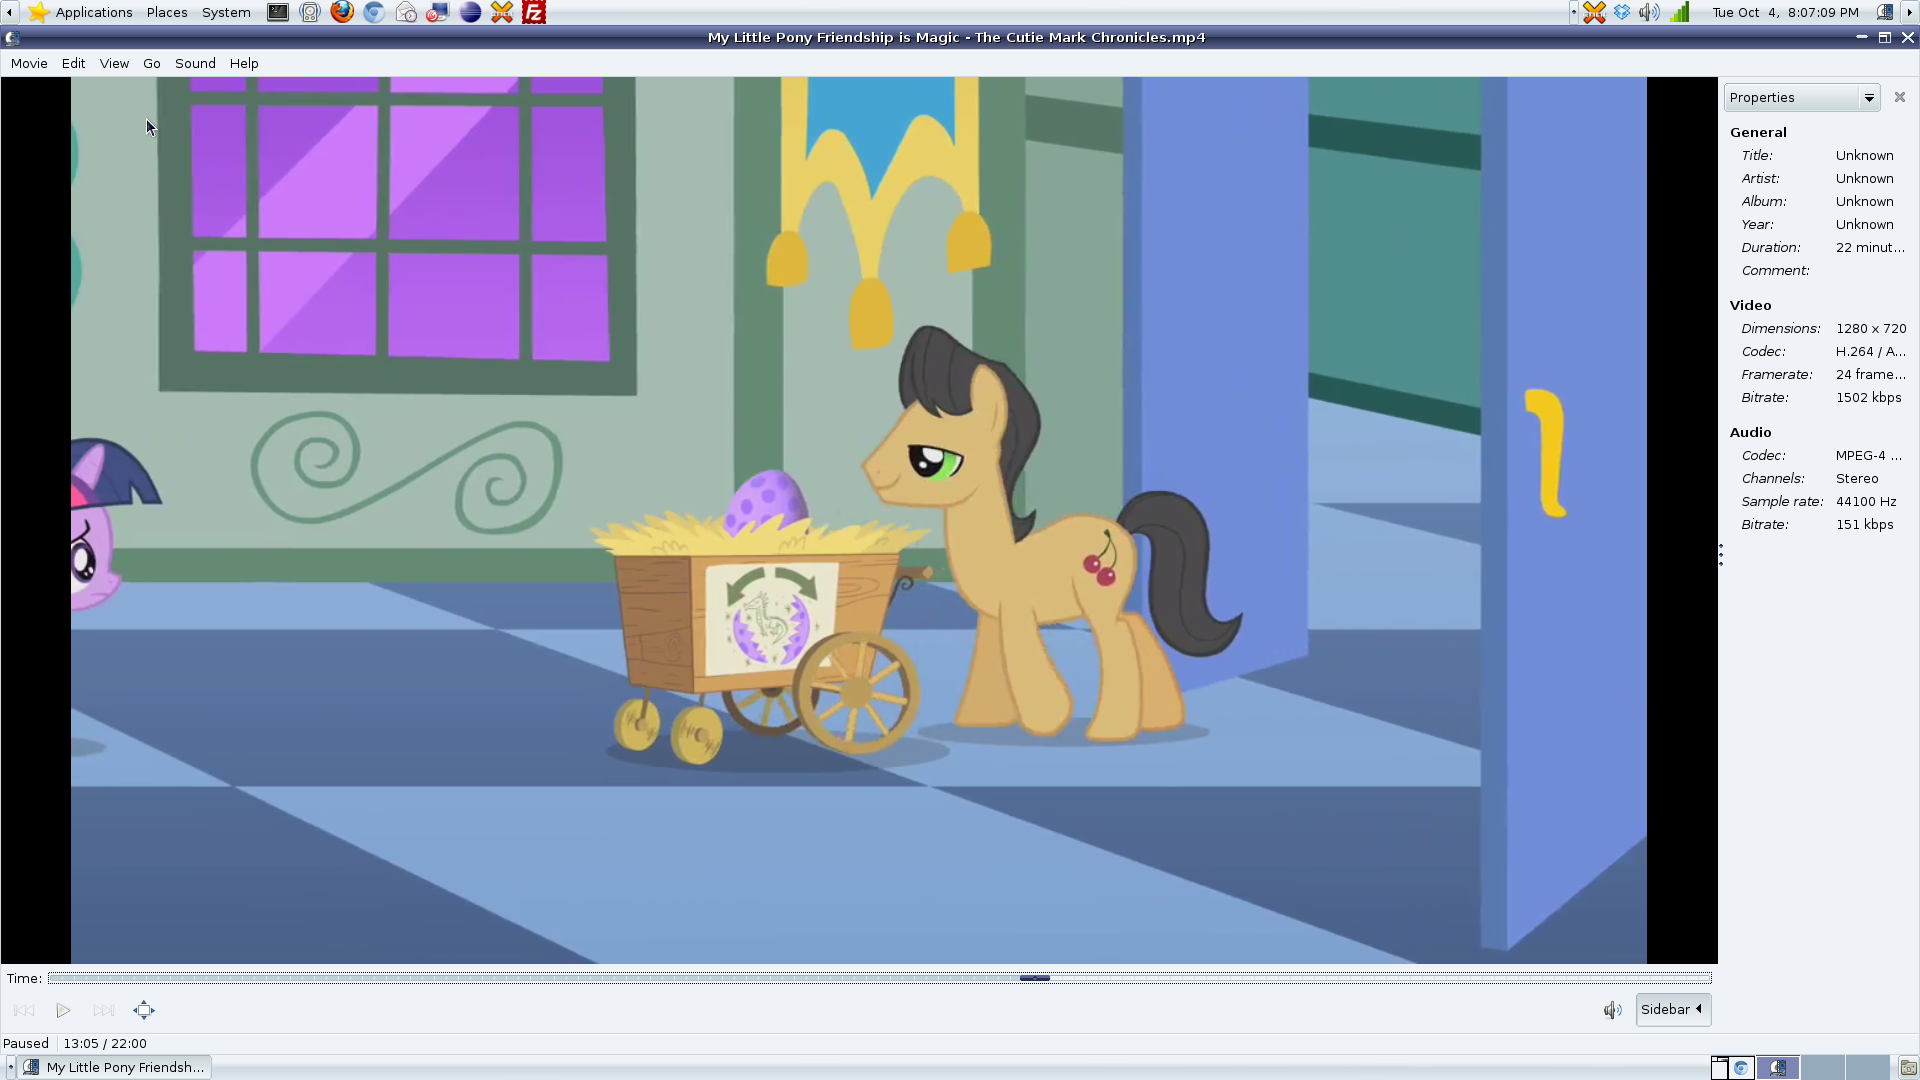Click the volume speaker button in the player
Viewport: 1920px width, 1080px height.
[1612, 1010]
